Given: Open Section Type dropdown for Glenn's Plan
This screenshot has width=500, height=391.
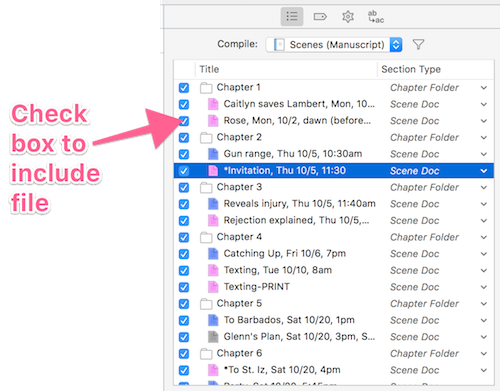Looking at the screenshot, I should [x=484, y=337].
